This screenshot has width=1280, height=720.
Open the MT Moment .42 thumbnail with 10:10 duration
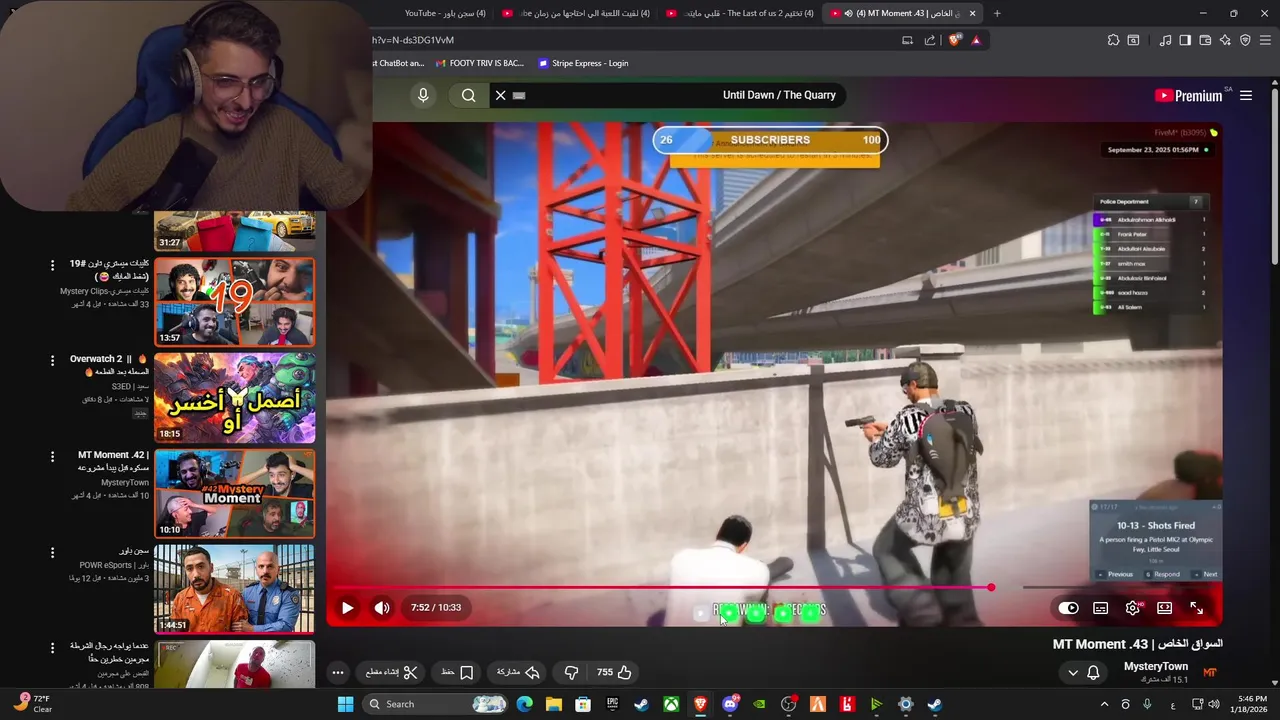(235, 494)
